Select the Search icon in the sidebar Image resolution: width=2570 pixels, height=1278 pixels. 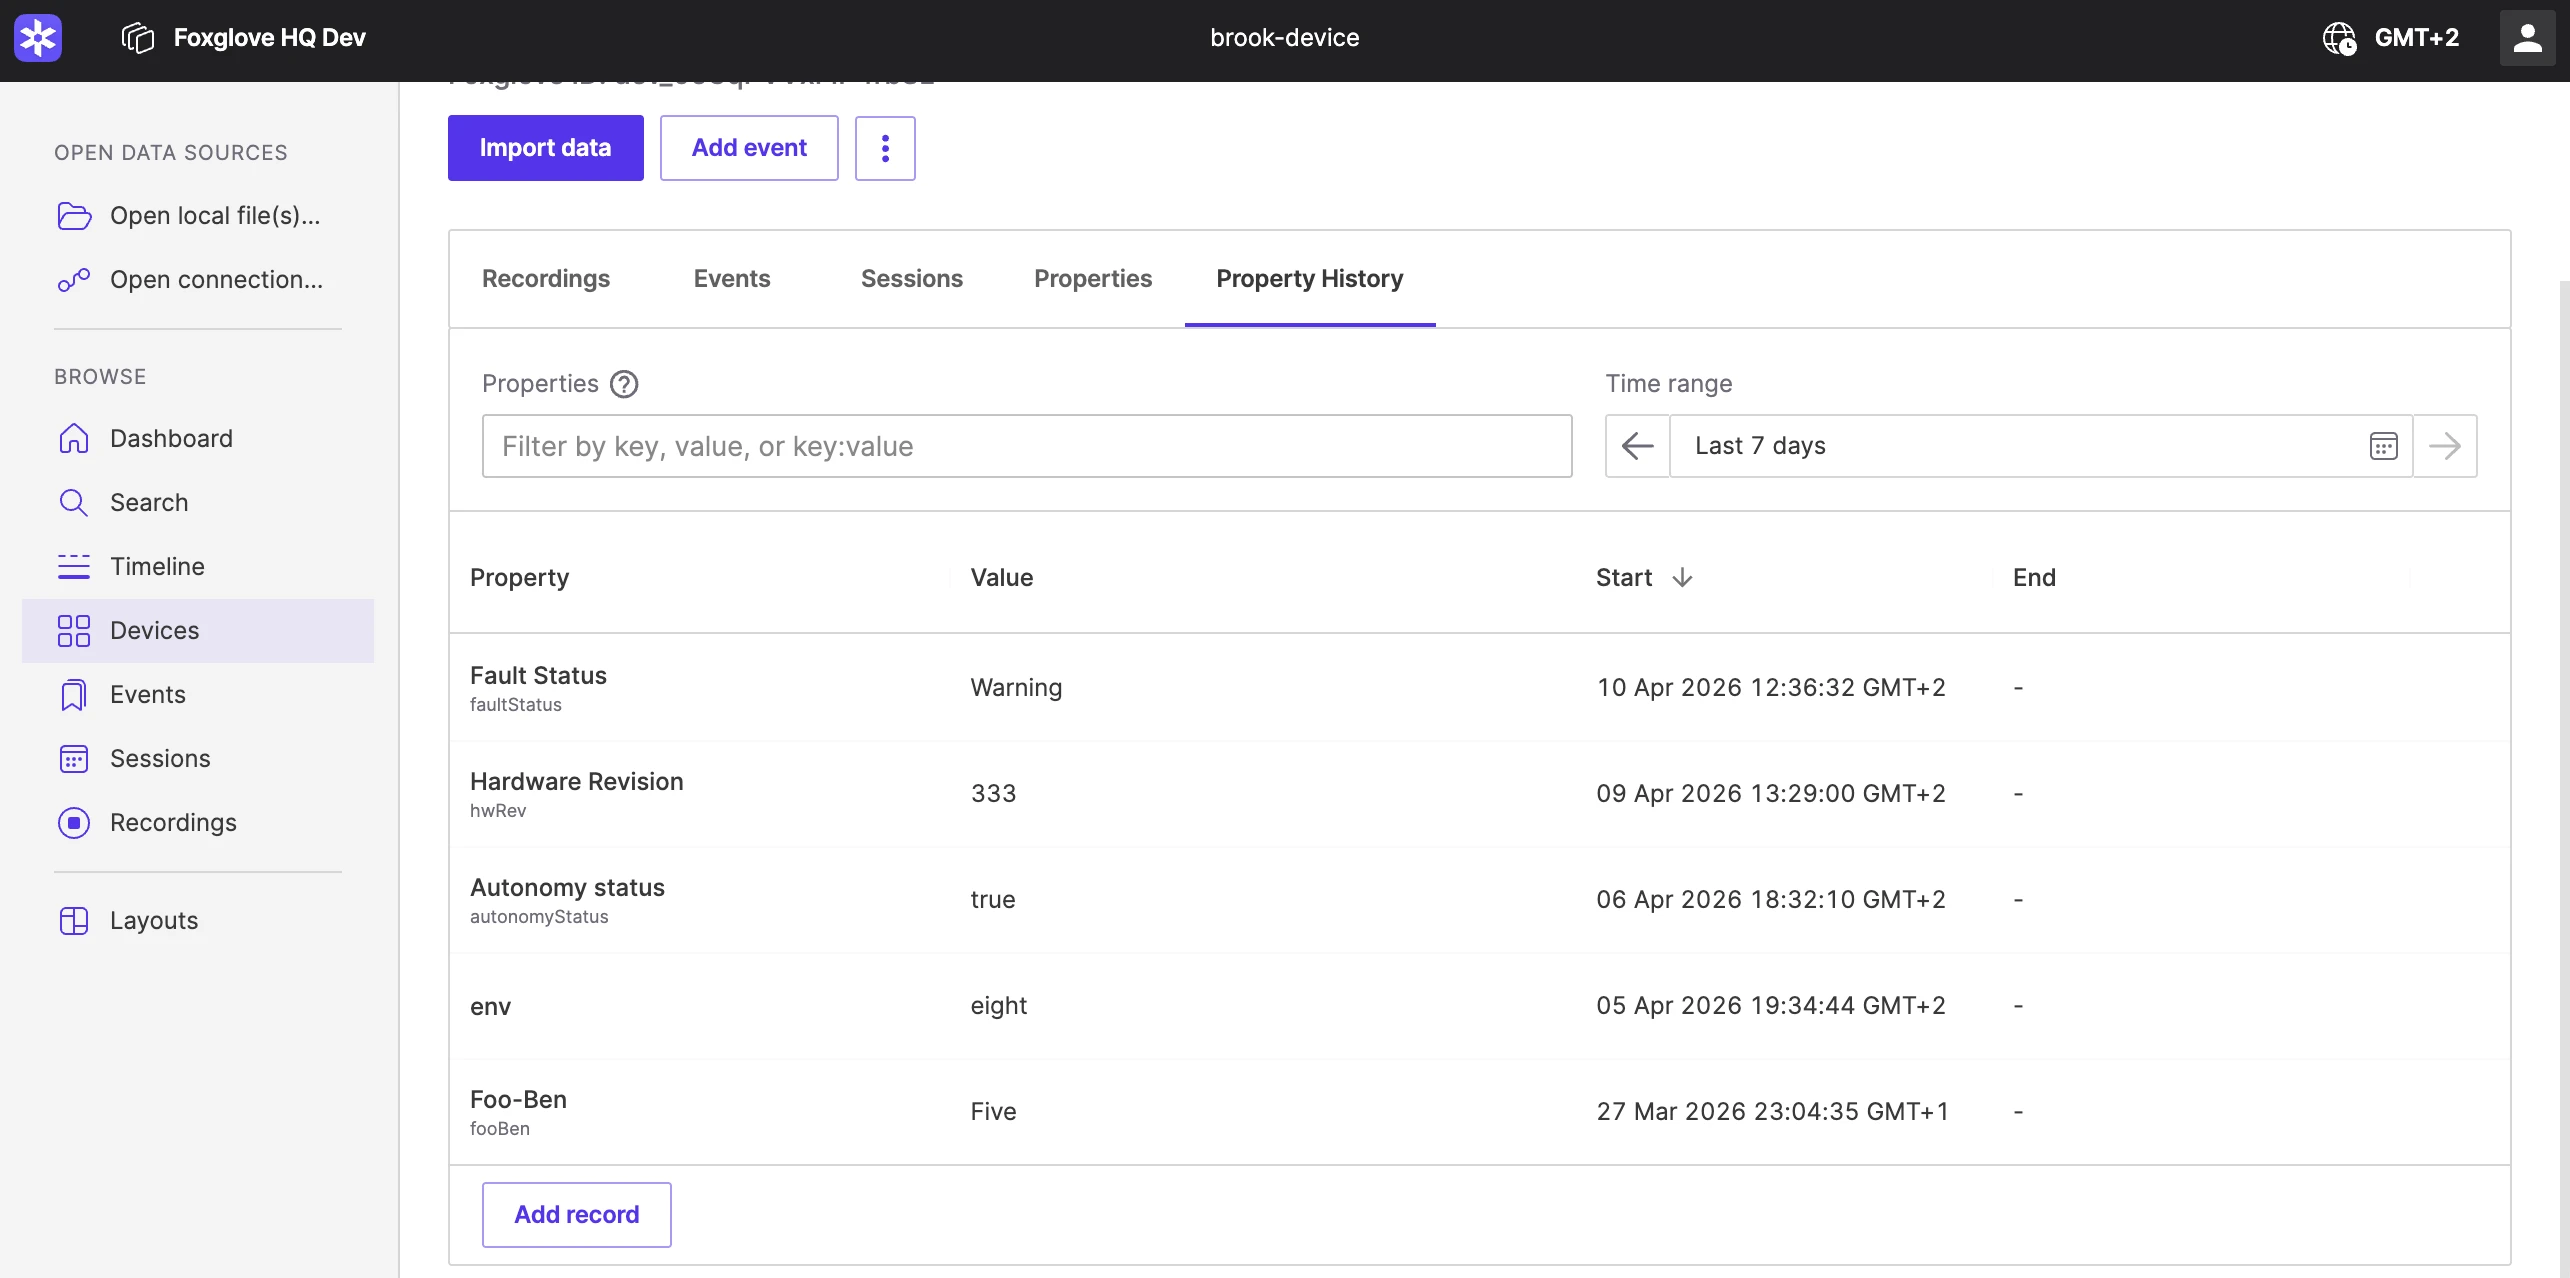click(x=74, y=502)
